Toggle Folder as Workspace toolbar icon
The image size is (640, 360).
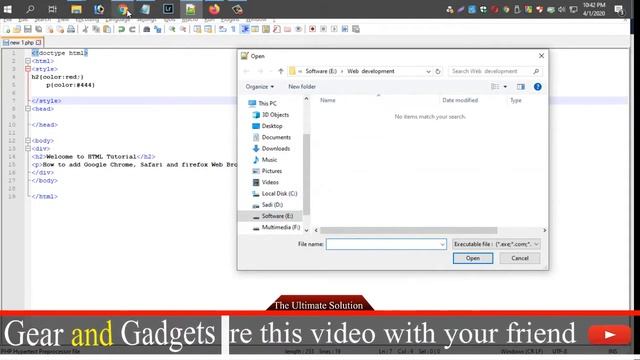click(x=287, y=29)
